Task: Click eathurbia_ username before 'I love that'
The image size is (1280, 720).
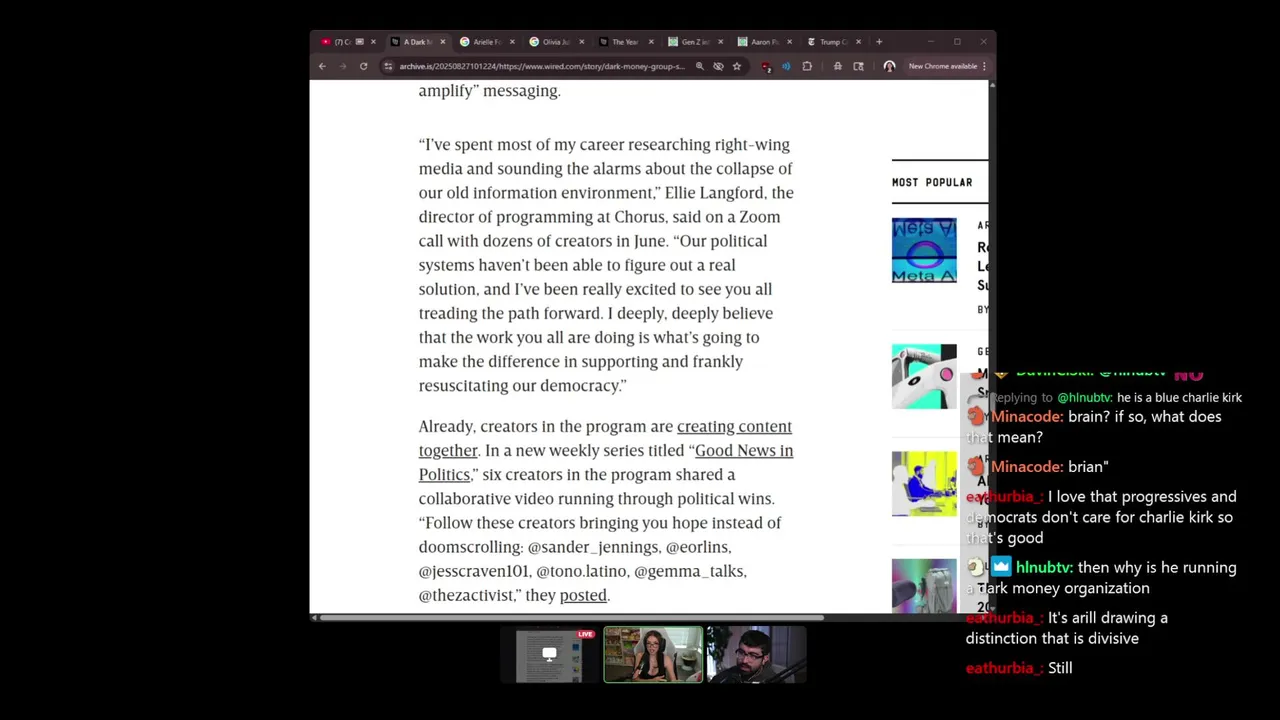Action: [x=1005, y=497]
